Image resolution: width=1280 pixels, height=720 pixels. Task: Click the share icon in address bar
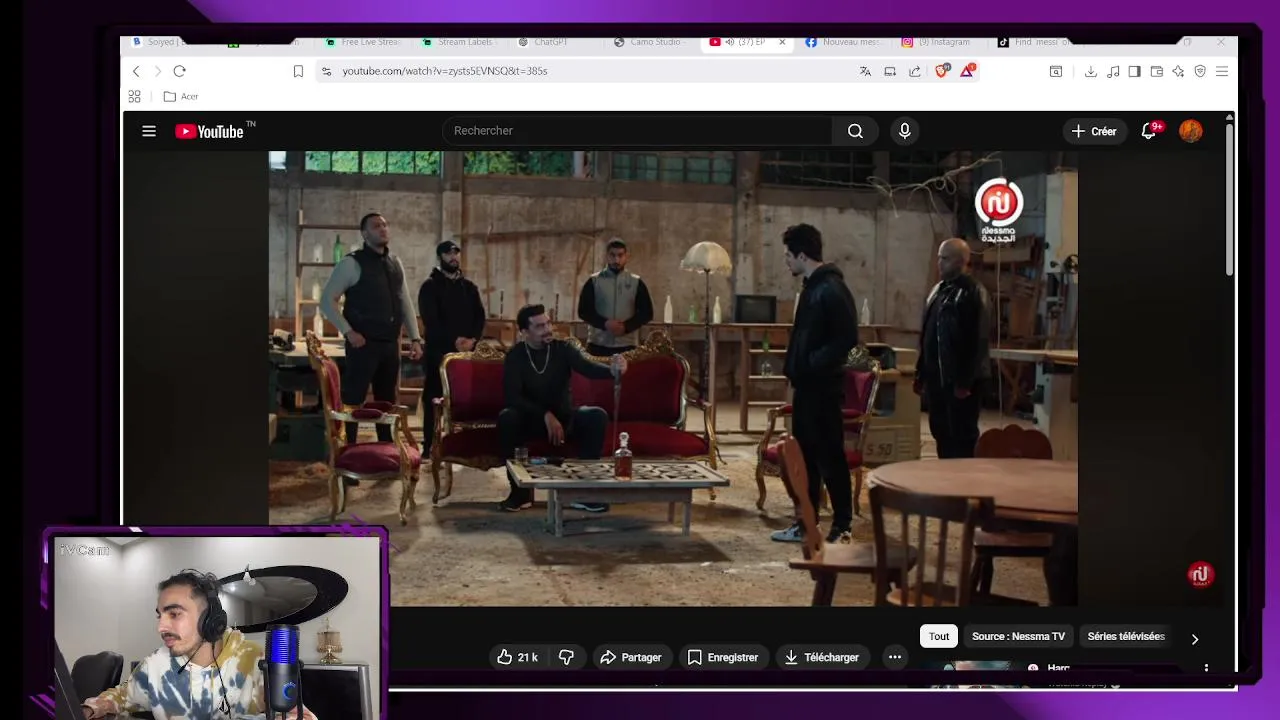[915, 71]
